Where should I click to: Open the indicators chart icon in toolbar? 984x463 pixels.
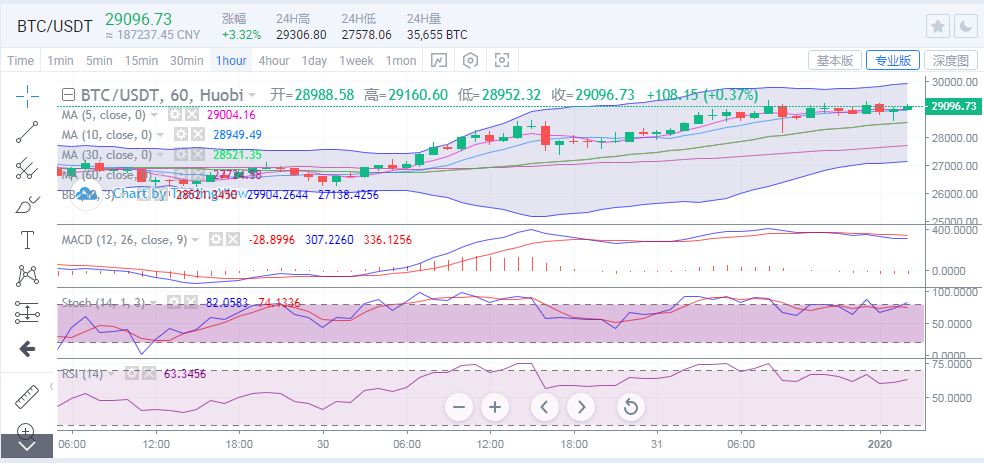pos(438,60)
